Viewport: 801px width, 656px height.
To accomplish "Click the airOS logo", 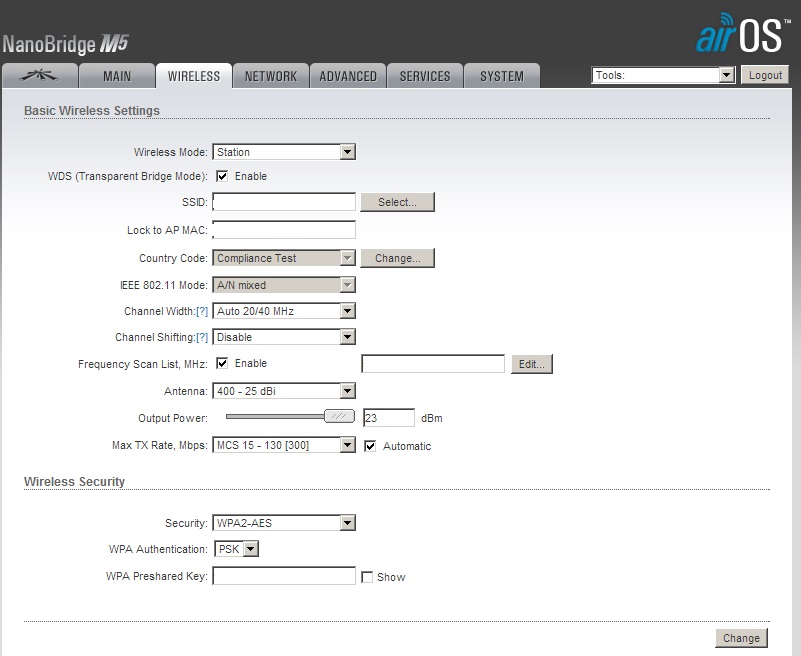I will pos(742,34).
